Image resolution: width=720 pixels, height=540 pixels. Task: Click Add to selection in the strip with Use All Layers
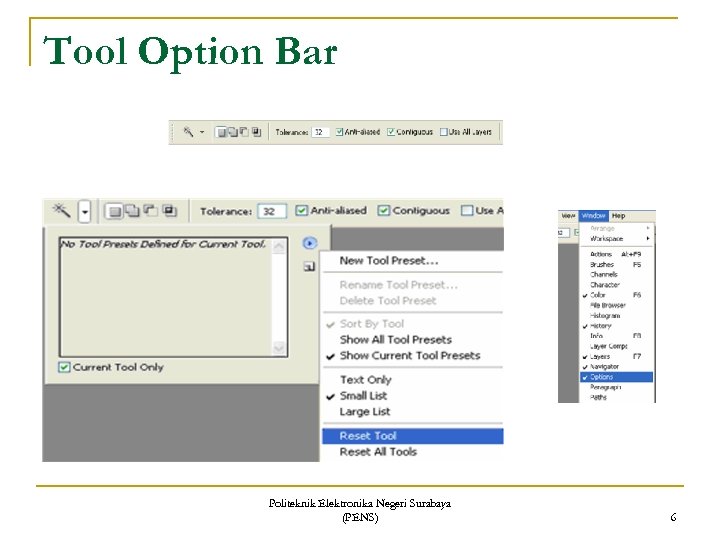(233, 132)
